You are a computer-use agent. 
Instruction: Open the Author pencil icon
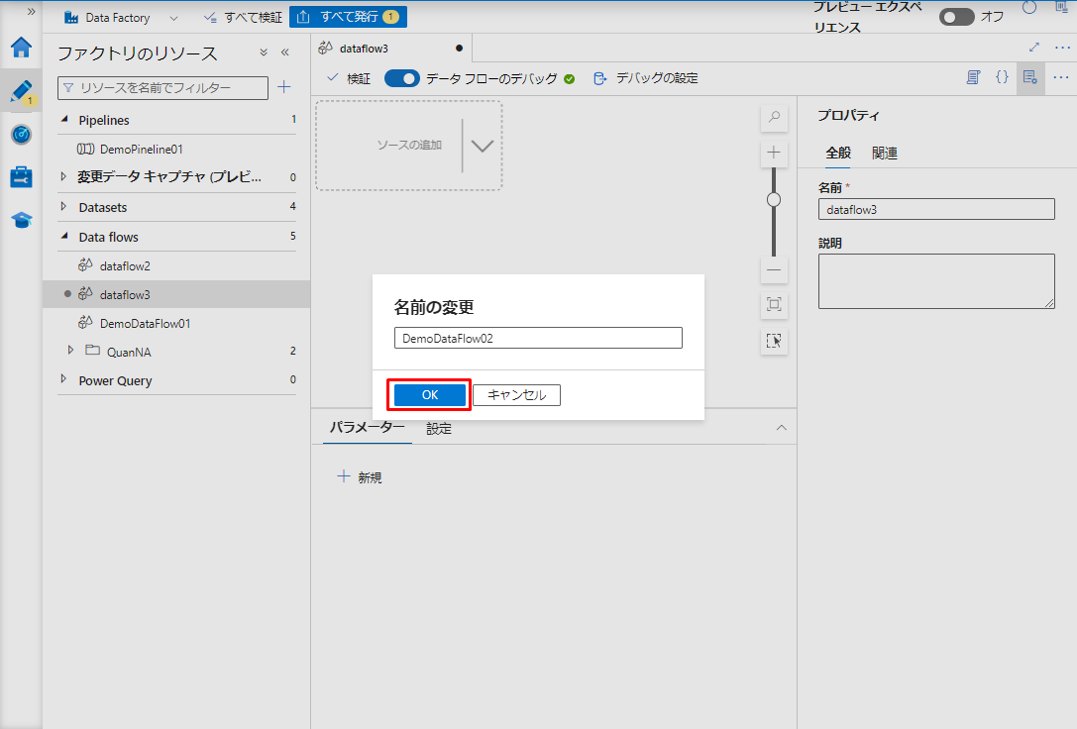point(21,91)
